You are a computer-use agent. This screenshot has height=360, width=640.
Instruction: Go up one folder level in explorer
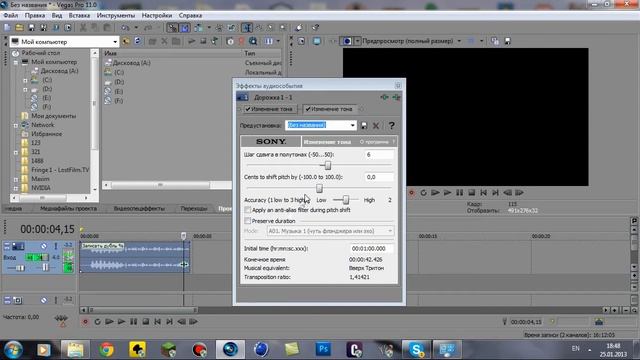click(126, 41)
